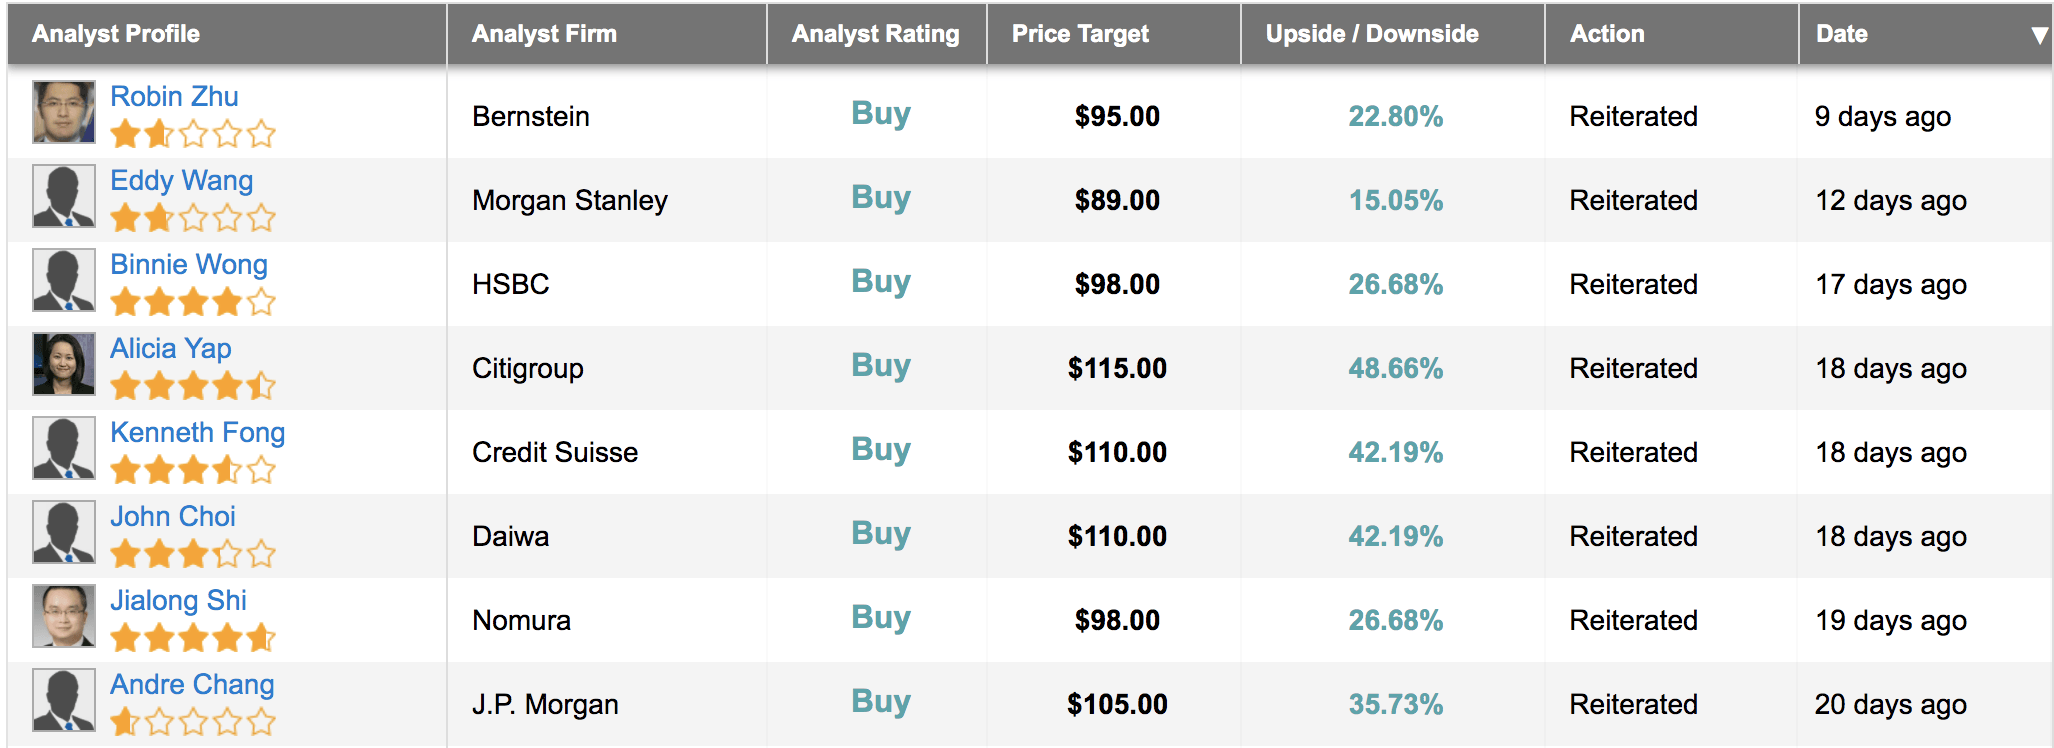The width and height of the screenshot is (2054, 748).
Task: Click Andre Chang's one-star rating icons
Action: coord(193,721)
